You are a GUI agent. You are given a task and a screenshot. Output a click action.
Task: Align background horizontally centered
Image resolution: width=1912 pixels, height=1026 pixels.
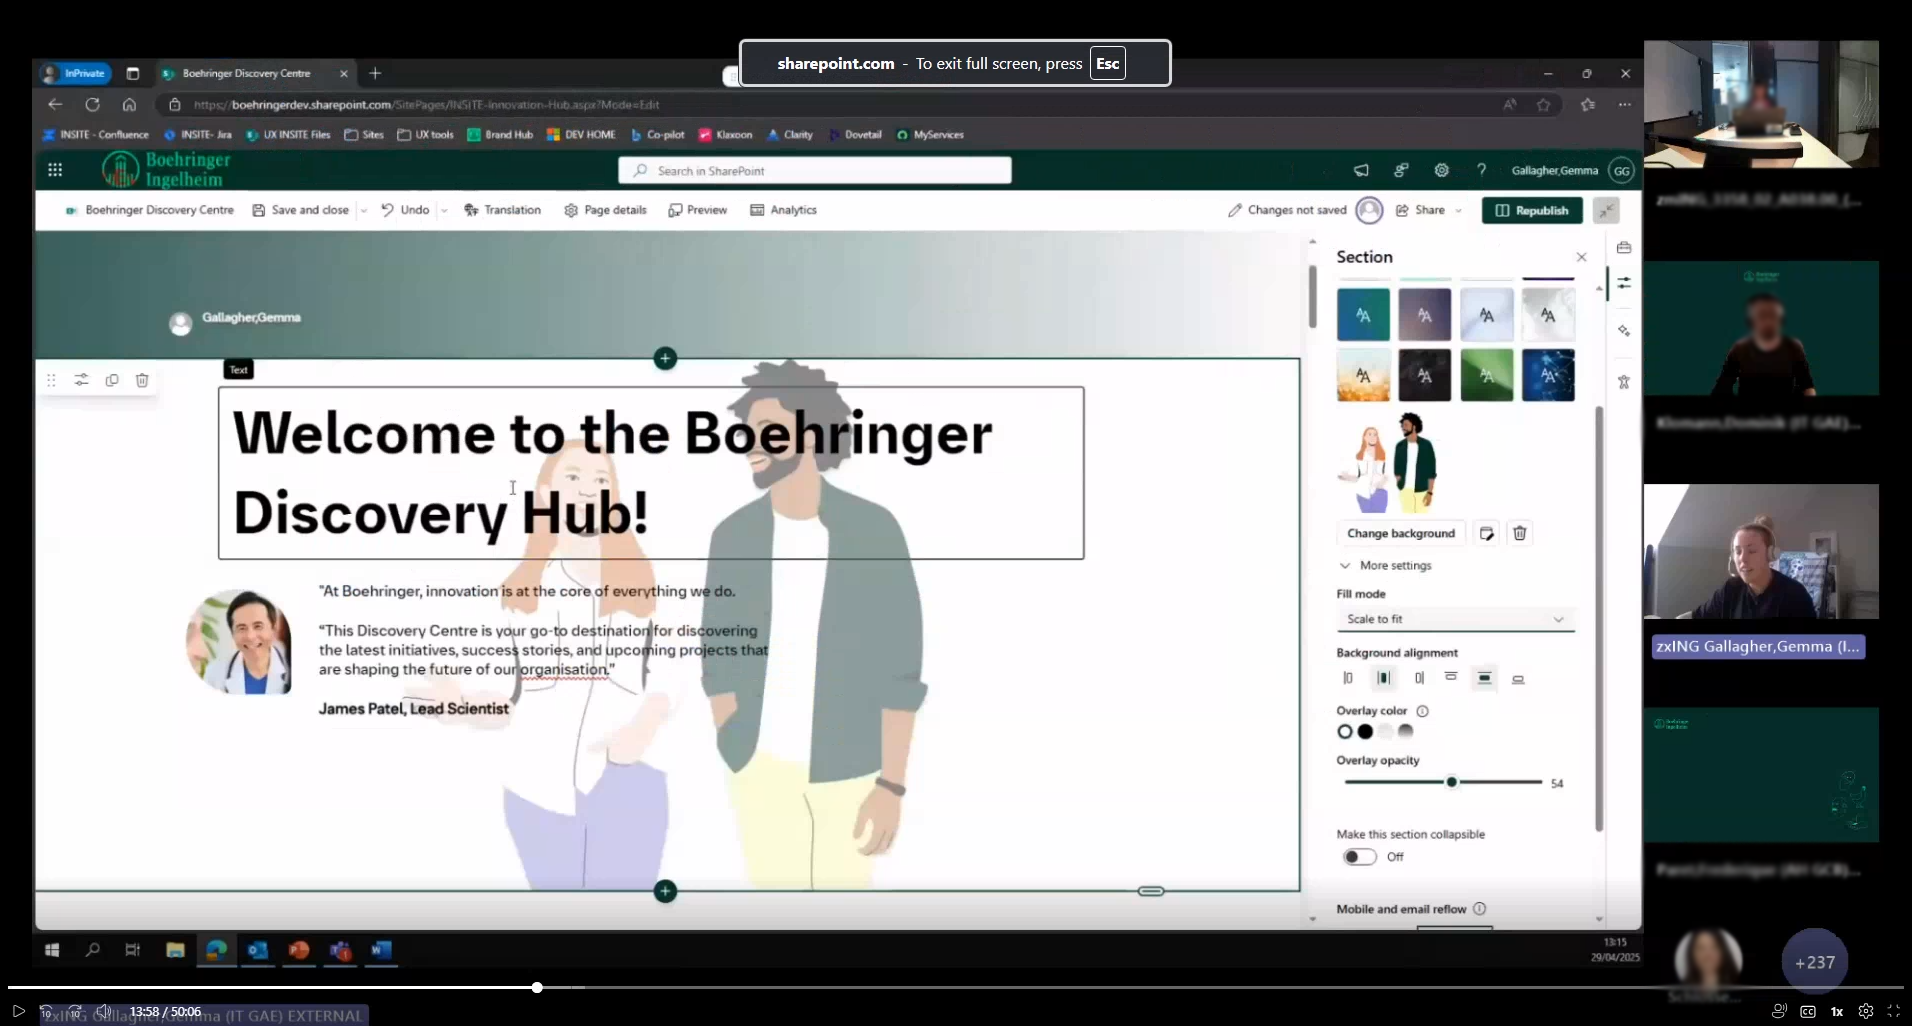pos(1384,678)
